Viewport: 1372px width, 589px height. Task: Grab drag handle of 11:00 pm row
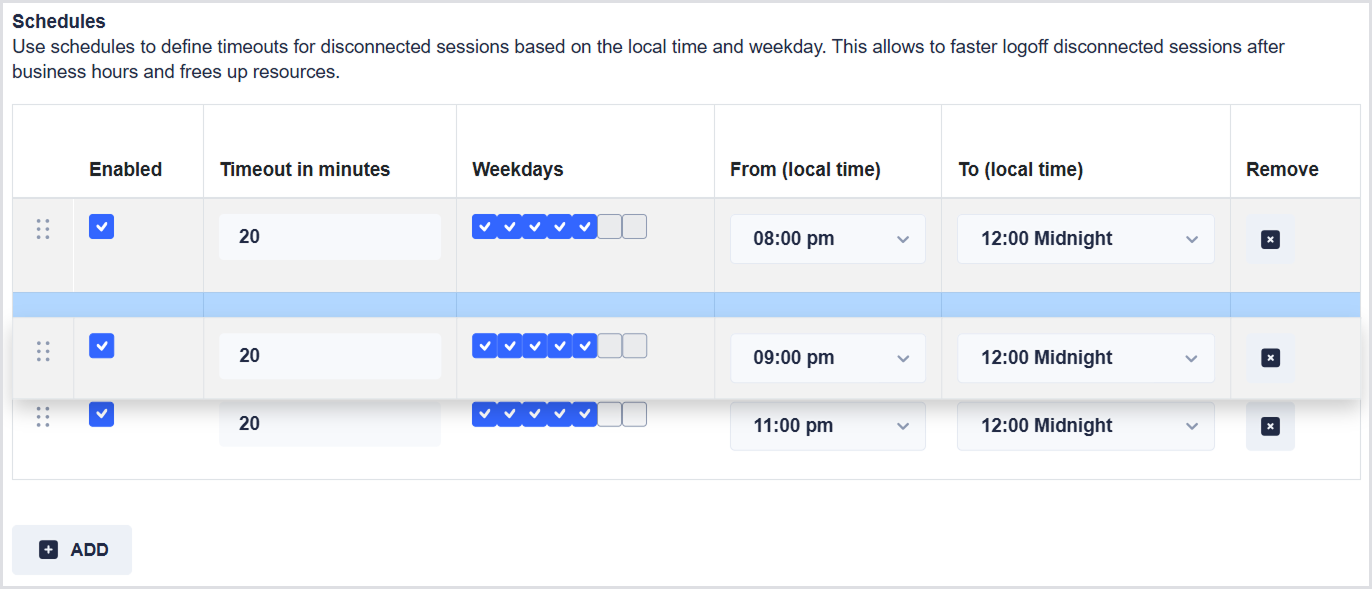pos(43,417)
